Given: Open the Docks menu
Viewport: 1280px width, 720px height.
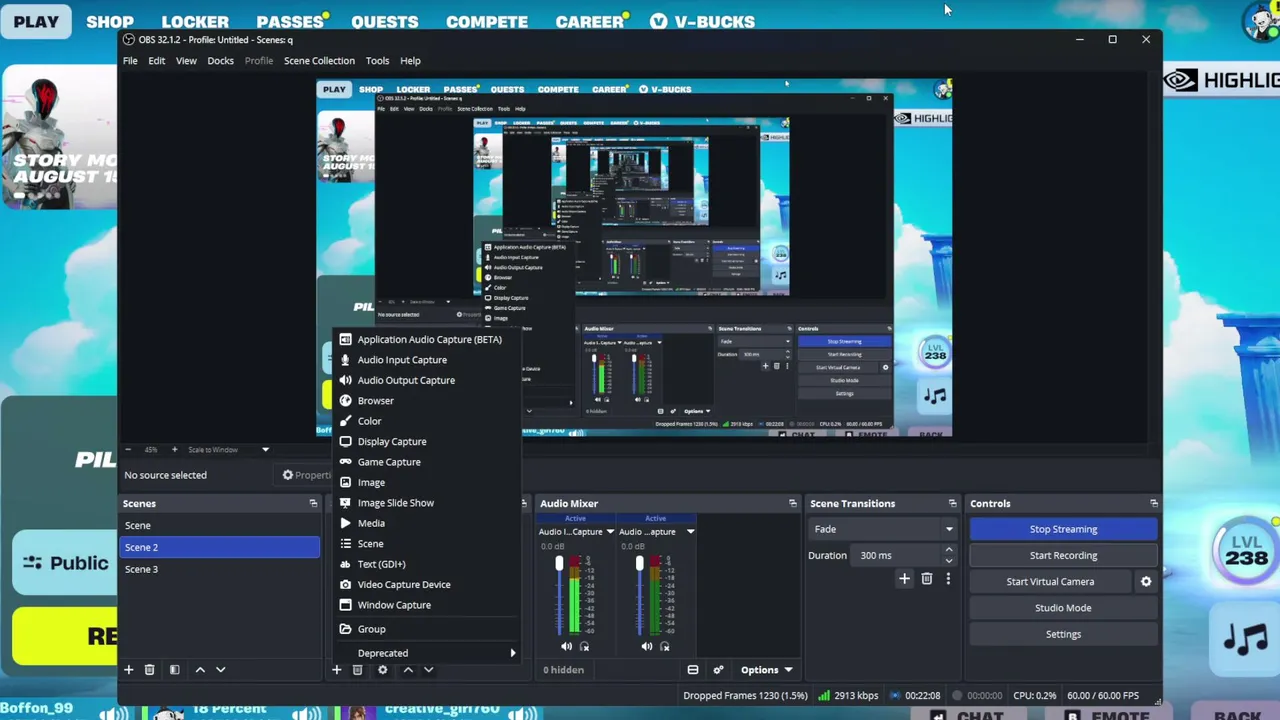Looking at the screenshot, I should (x=220, y=61).
